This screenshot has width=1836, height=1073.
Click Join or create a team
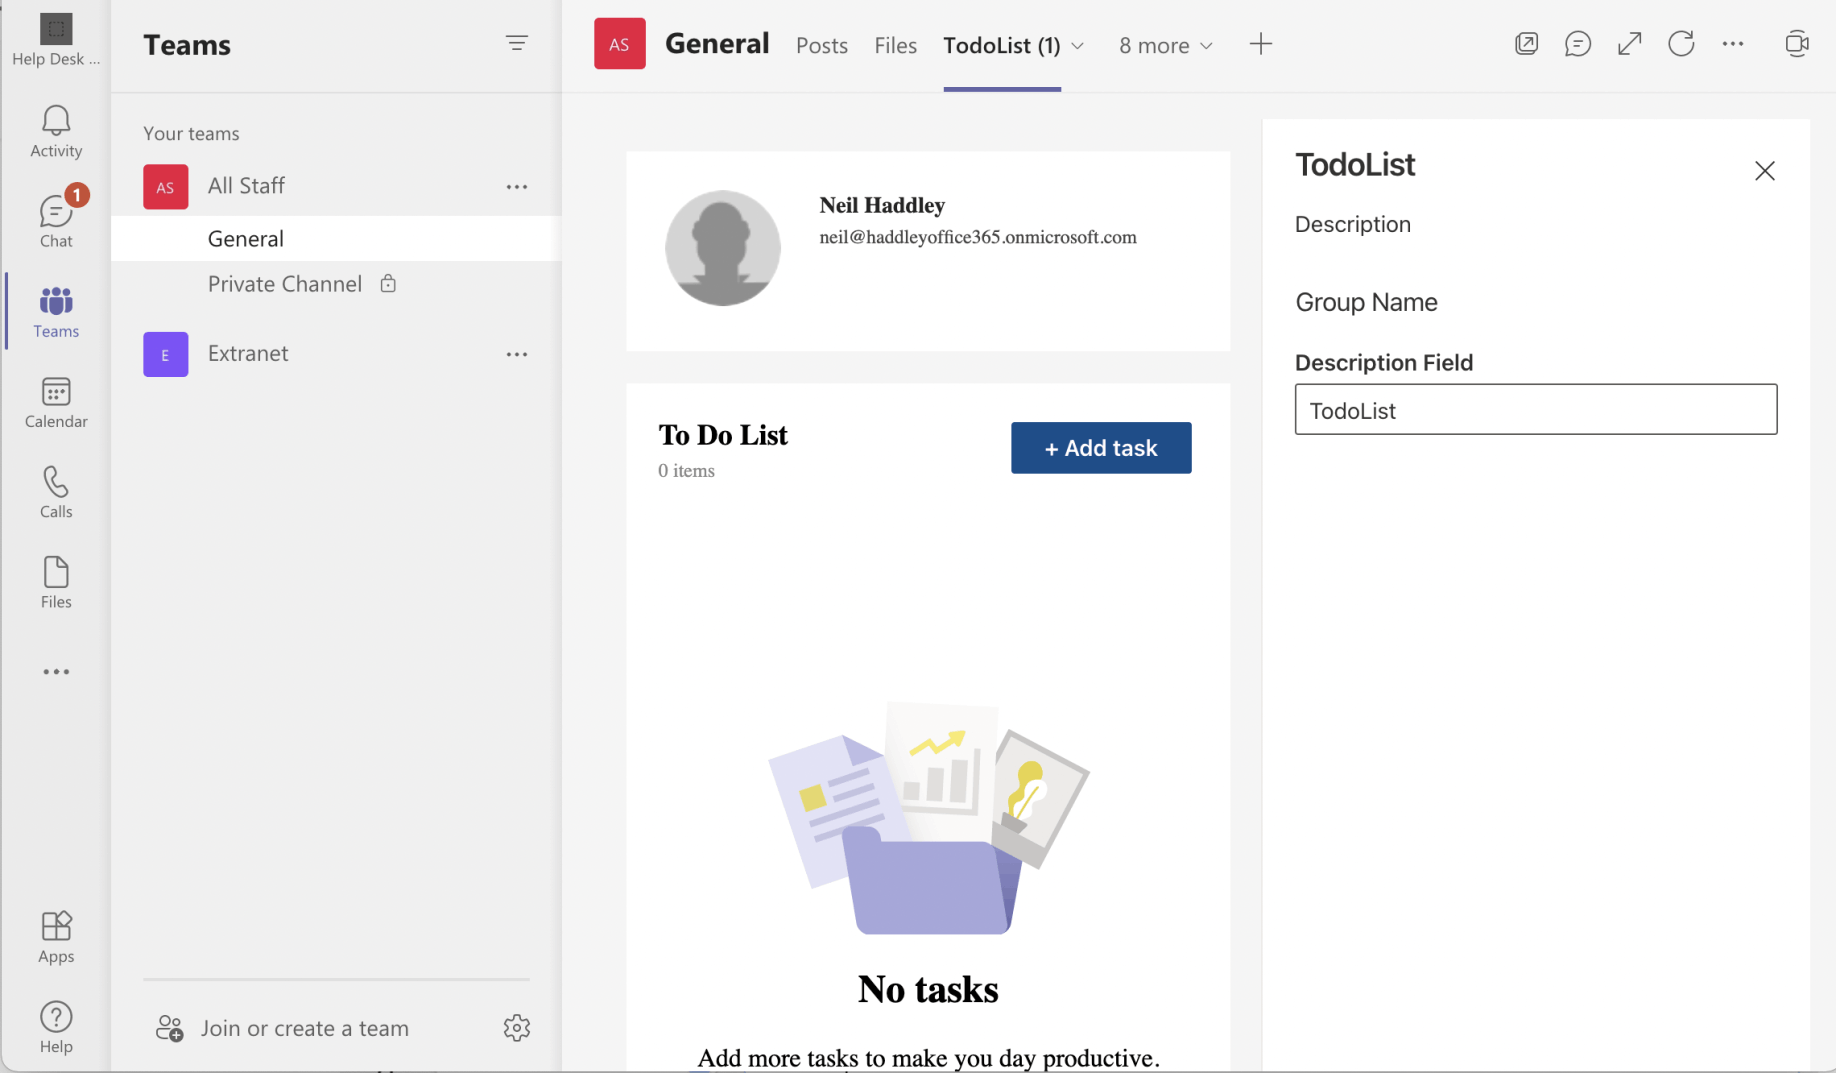[x=305, y=1028]
